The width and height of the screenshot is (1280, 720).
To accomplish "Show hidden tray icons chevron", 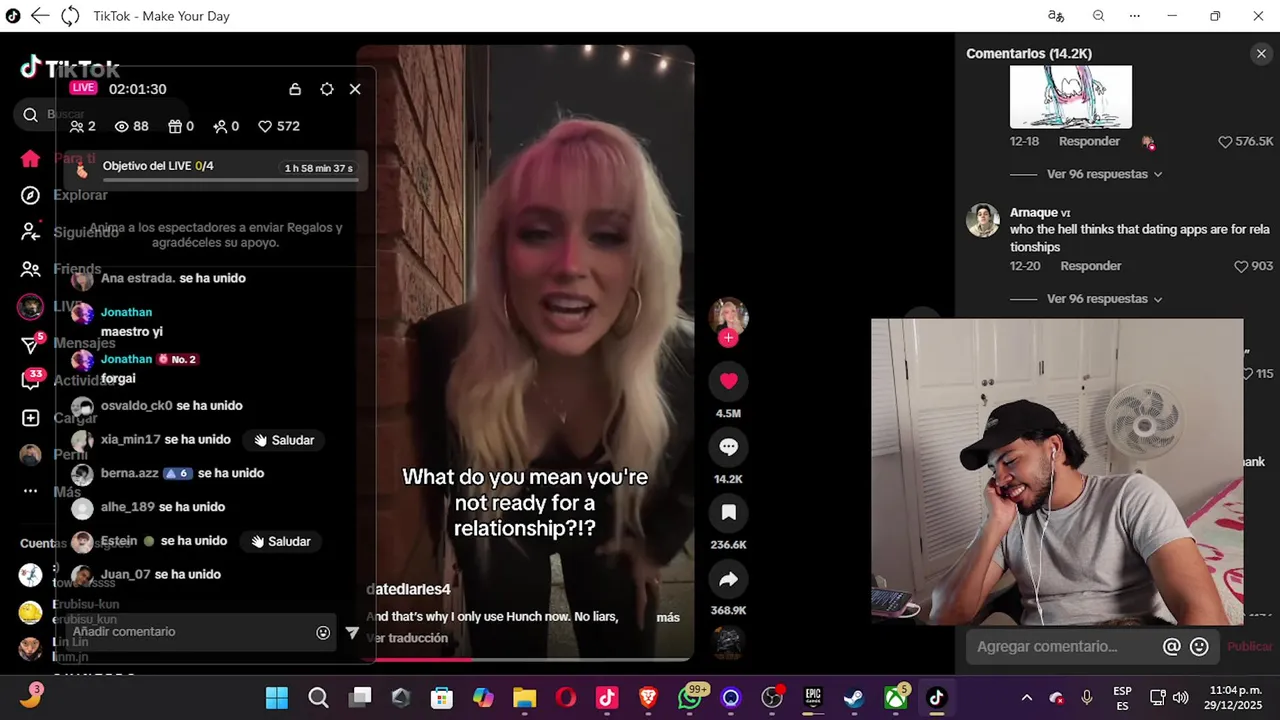I will point(1026,698).
